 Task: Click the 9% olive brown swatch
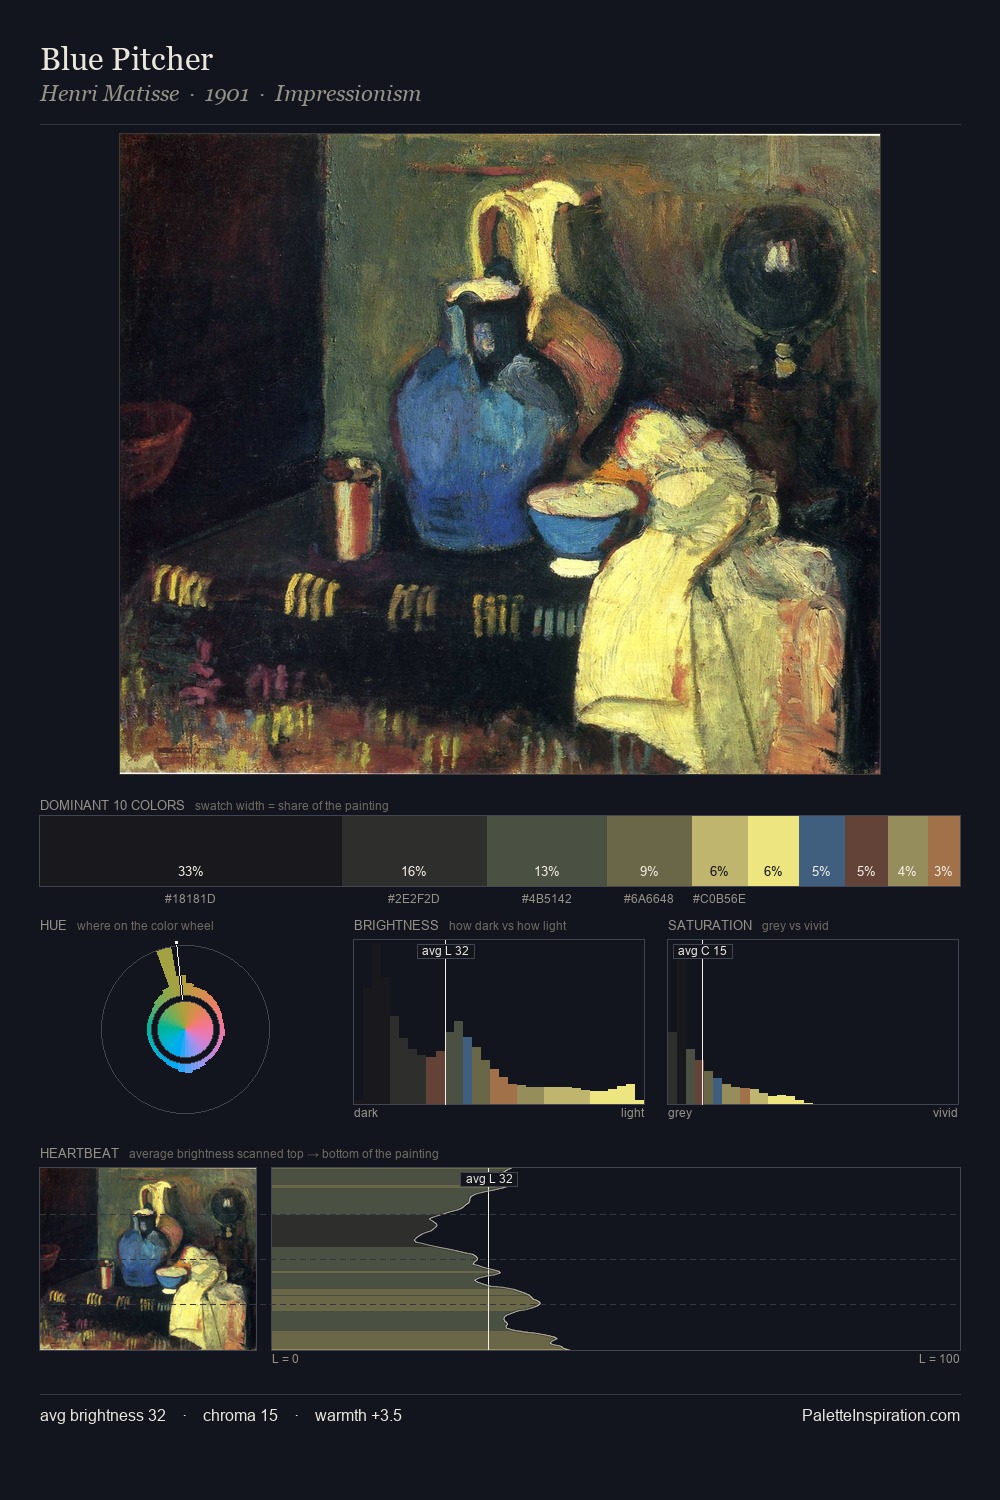tap(649, 851)
